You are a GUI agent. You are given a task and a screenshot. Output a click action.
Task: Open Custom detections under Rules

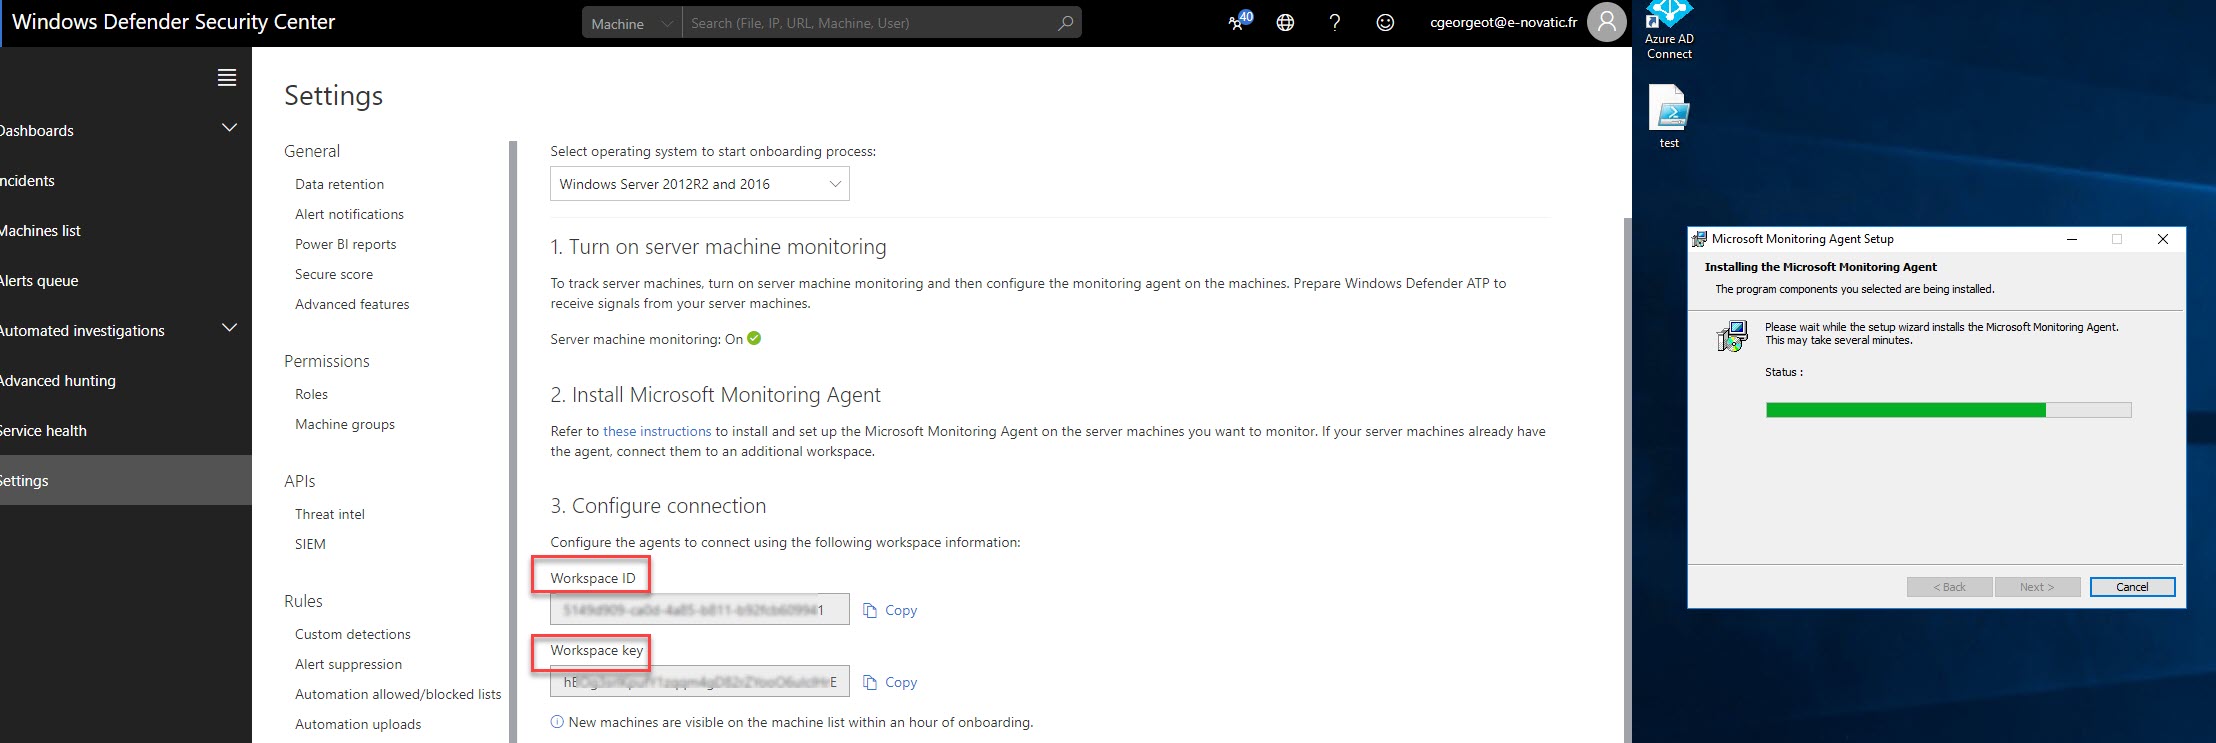click(353, 634)
